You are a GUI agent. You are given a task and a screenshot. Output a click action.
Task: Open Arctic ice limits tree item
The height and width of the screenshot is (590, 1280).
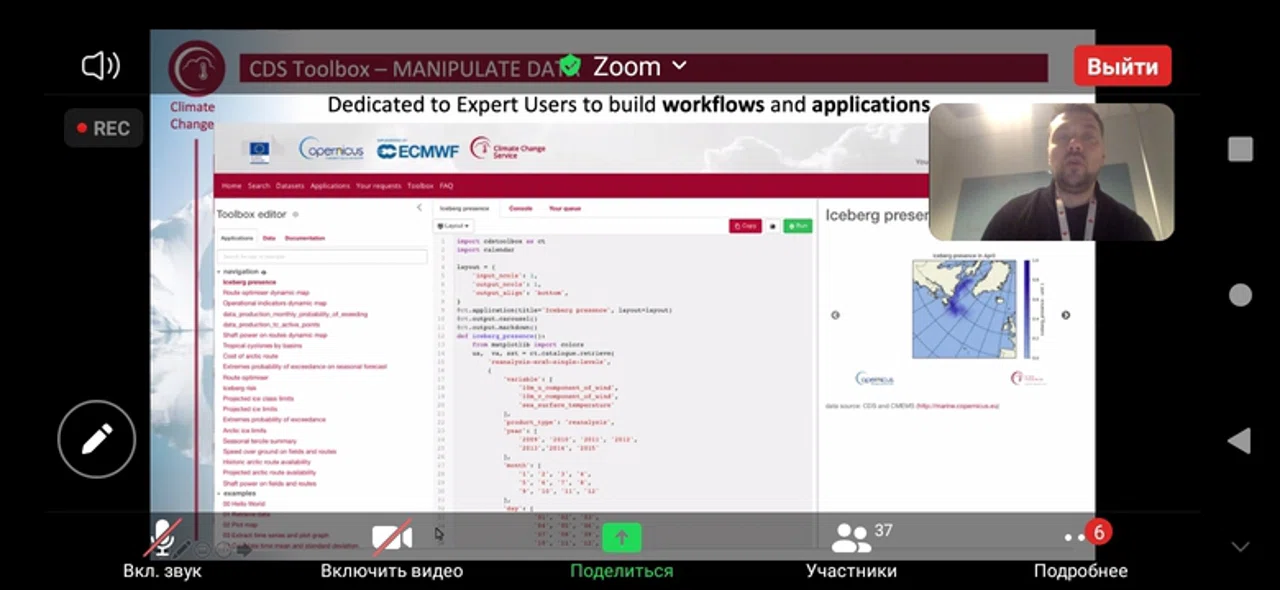coord(244,430)
